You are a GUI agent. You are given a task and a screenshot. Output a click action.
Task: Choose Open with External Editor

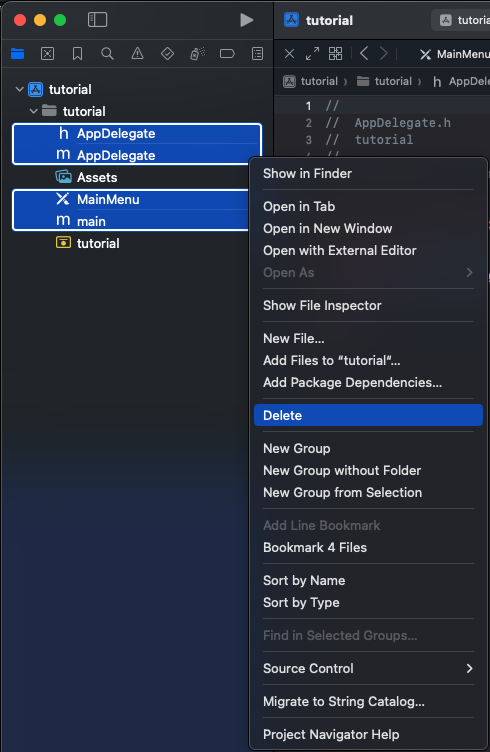pyautogui.click(x=368, y=251)
